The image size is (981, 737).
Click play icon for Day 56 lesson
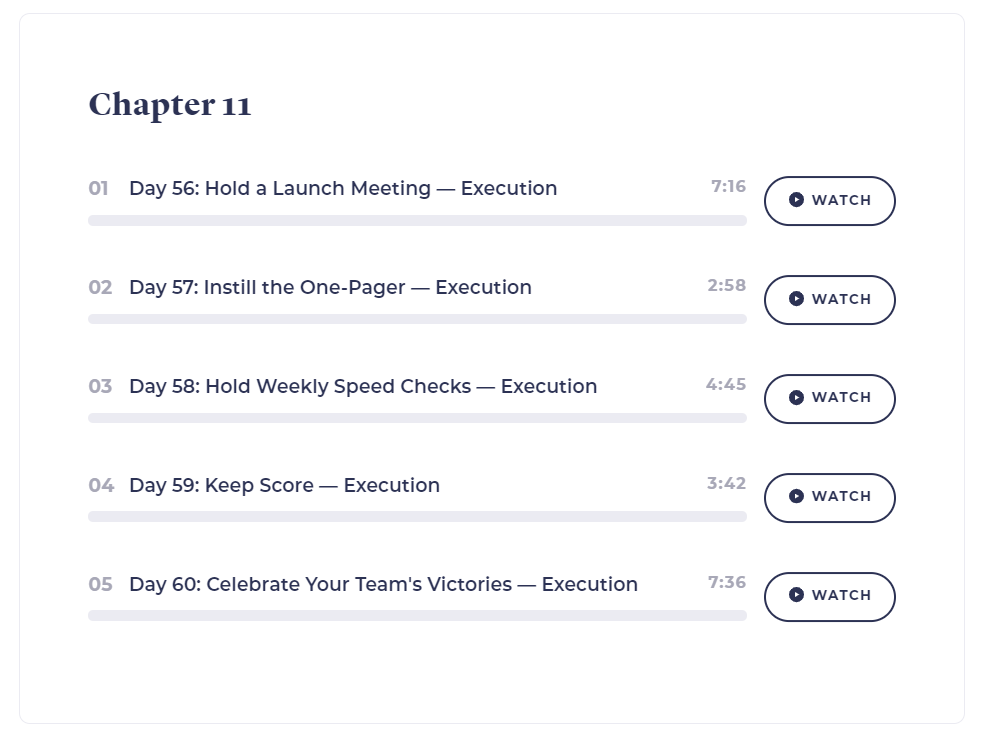796,200
